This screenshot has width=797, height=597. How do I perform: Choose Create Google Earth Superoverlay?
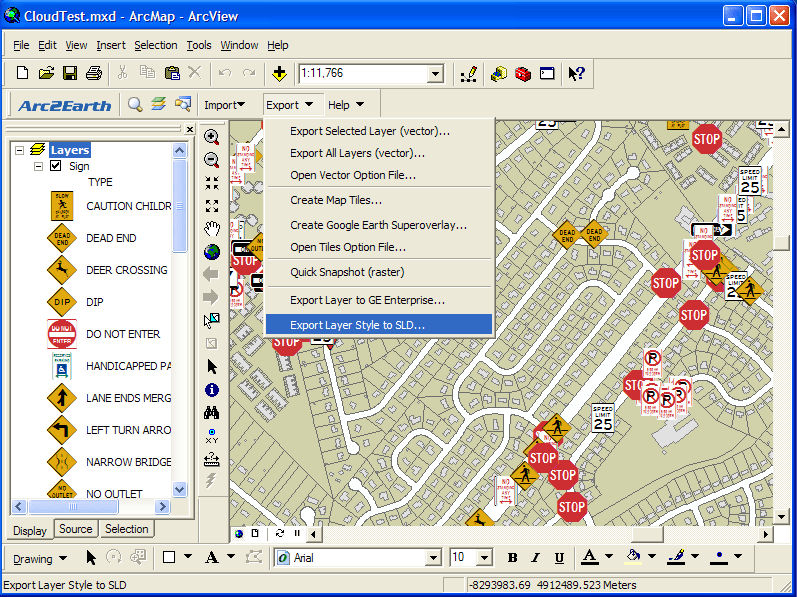[x=379, y=225]
